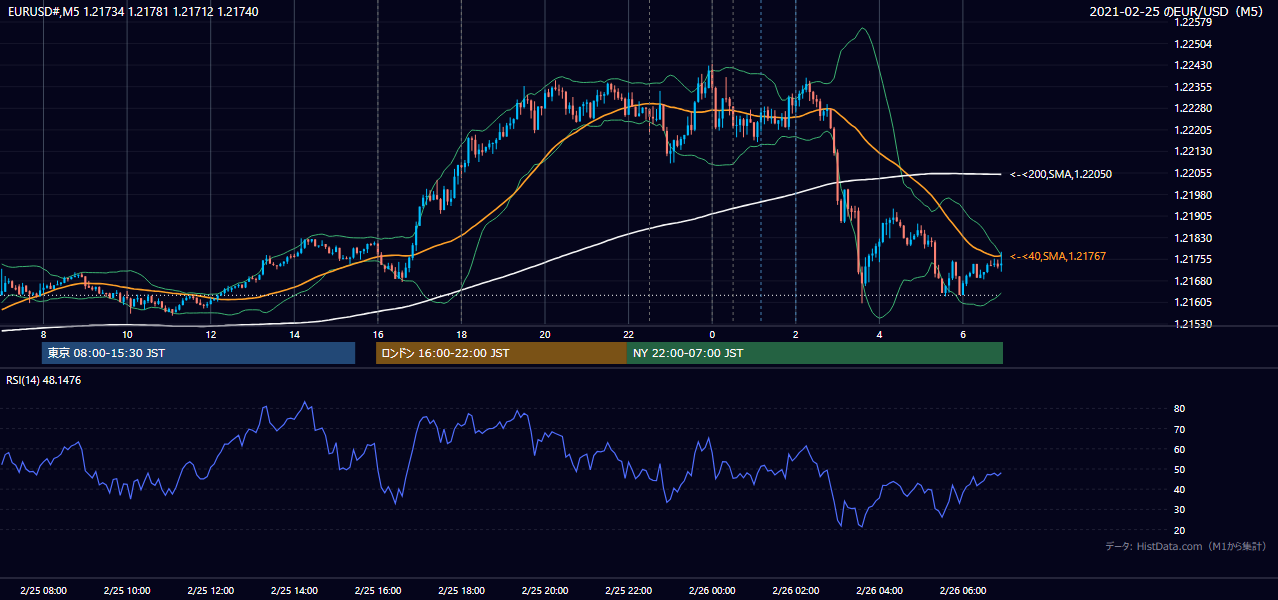This screenshot has width=1278, height=600.
Task: Click price axis value 1.22205
Action: (1192, 130)
